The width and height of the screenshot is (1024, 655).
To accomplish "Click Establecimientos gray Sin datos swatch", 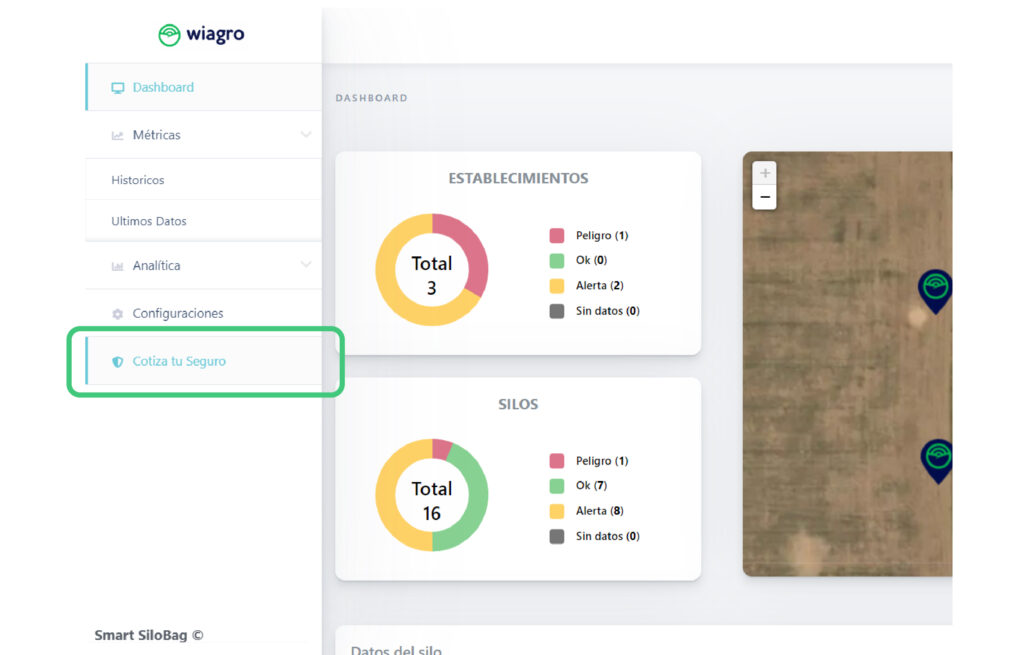I will click(557, 312).
